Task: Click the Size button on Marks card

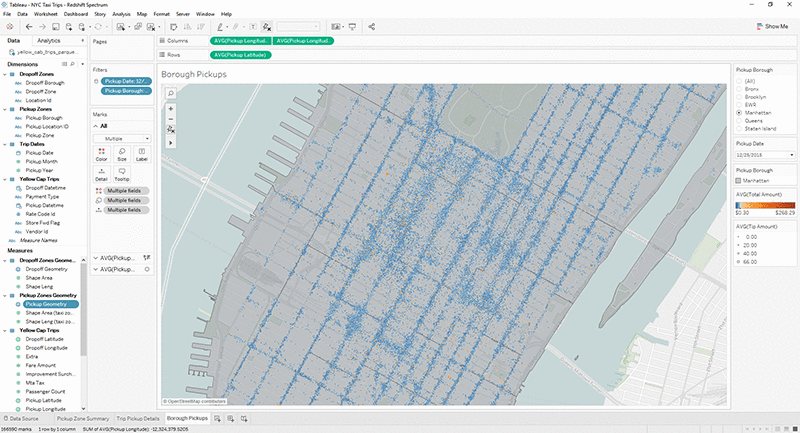Action: pyautogui.click(x=121, y=154)
